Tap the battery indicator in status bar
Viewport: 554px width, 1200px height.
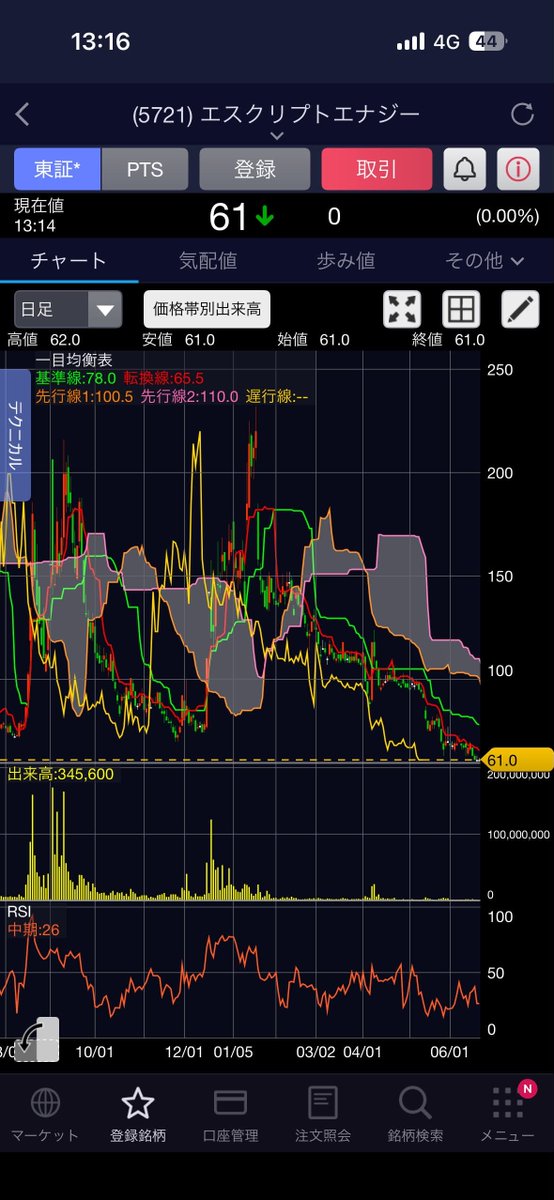[487, 42]
